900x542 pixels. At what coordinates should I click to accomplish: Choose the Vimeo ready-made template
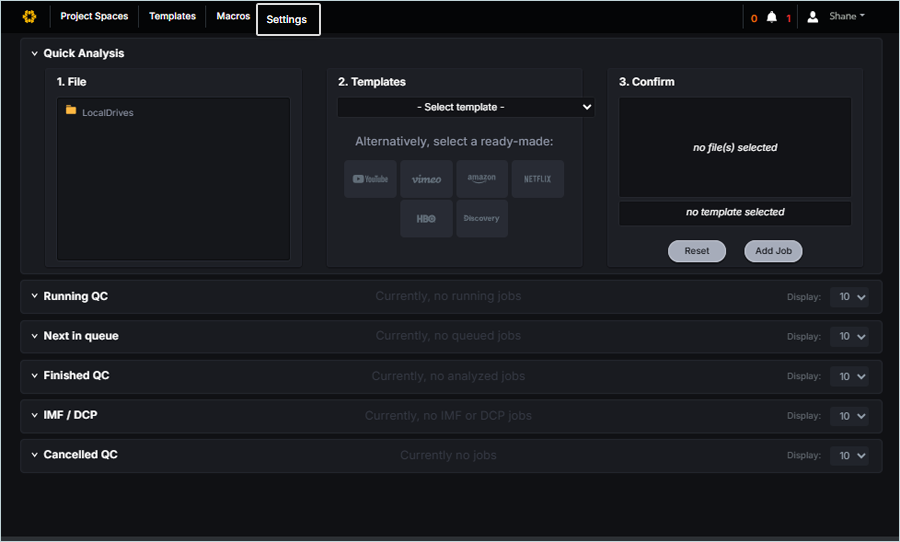click(x=426, y=179)
